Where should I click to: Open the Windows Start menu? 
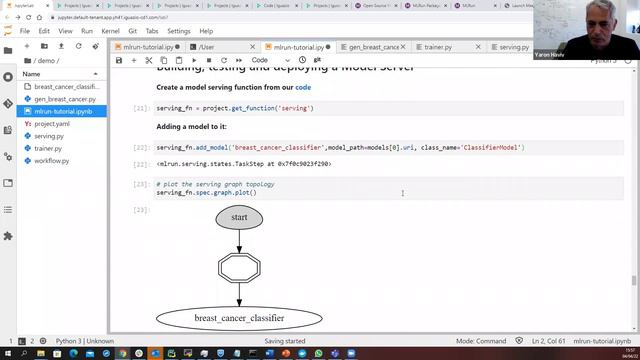pos(8,353)
